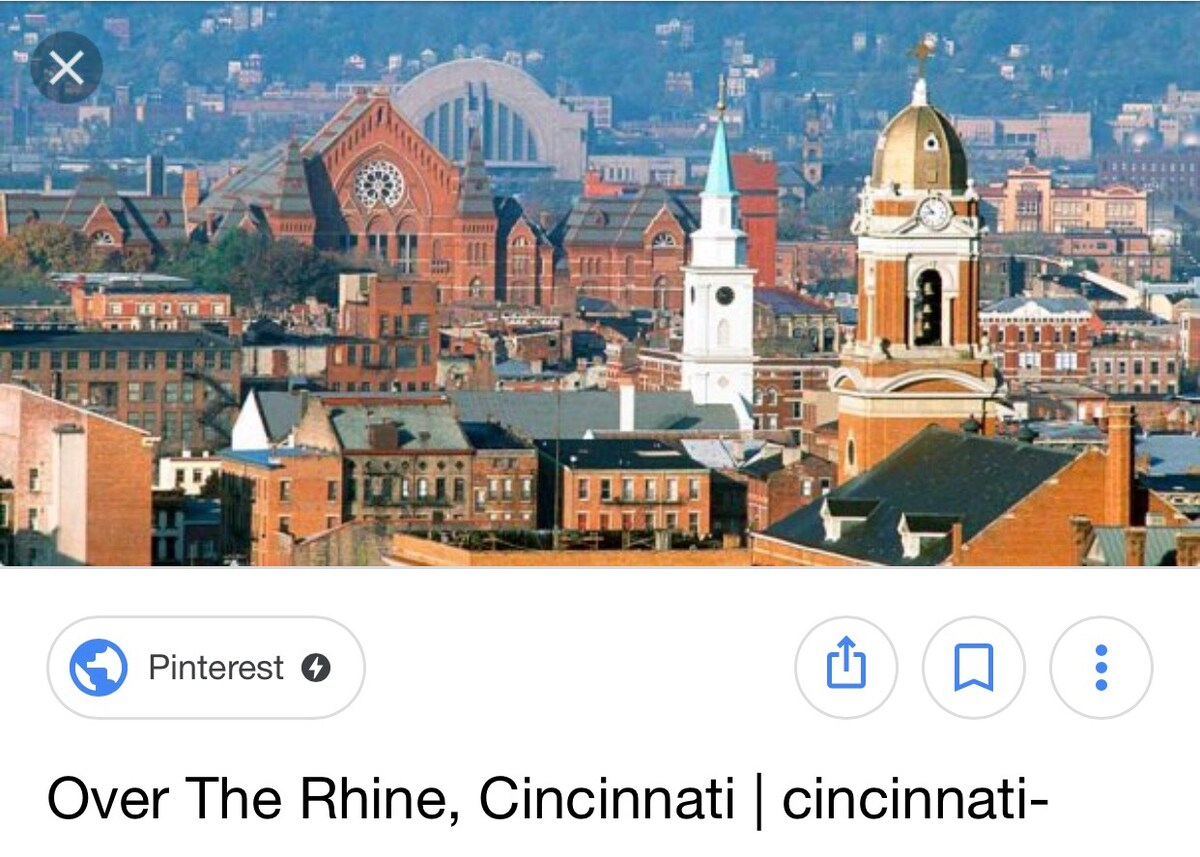
Task: Click the rose window on the red Music Hall
Action: click(379, 184)
